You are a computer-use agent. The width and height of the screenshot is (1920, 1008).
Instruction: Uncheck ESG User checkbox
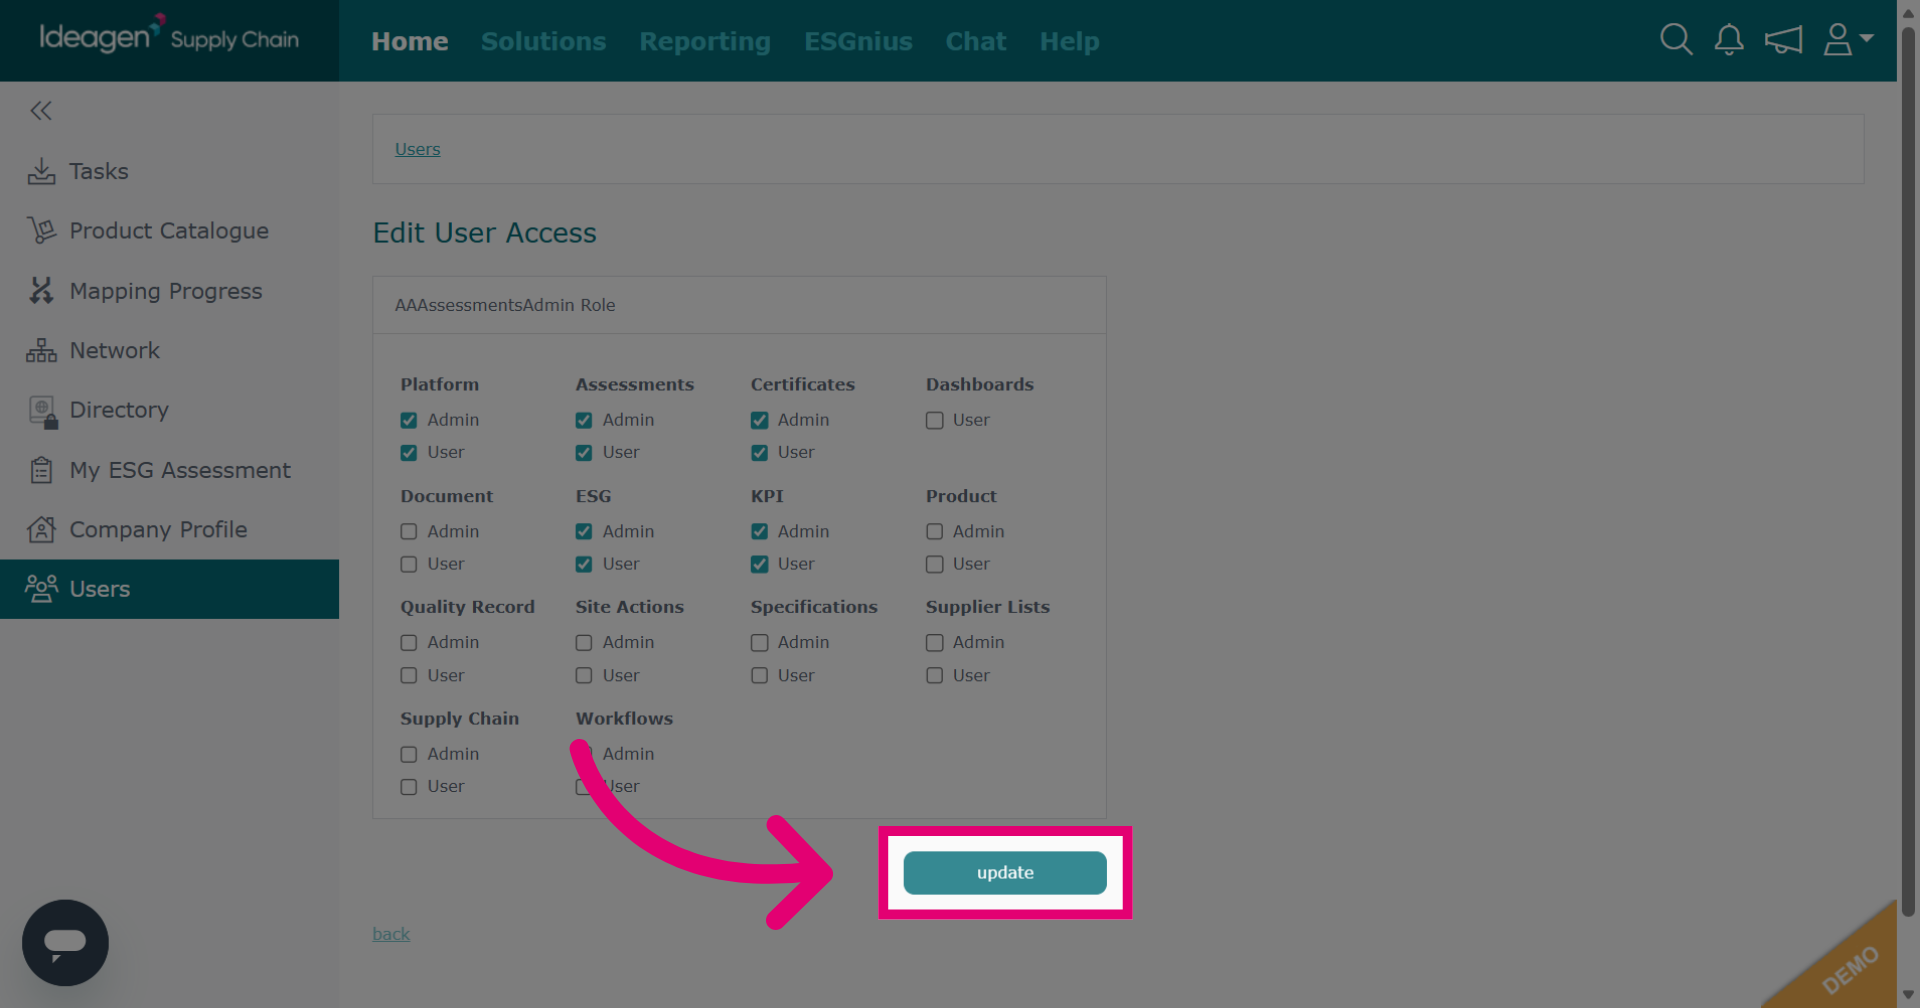pyautogui.click(x=584, y=564)
